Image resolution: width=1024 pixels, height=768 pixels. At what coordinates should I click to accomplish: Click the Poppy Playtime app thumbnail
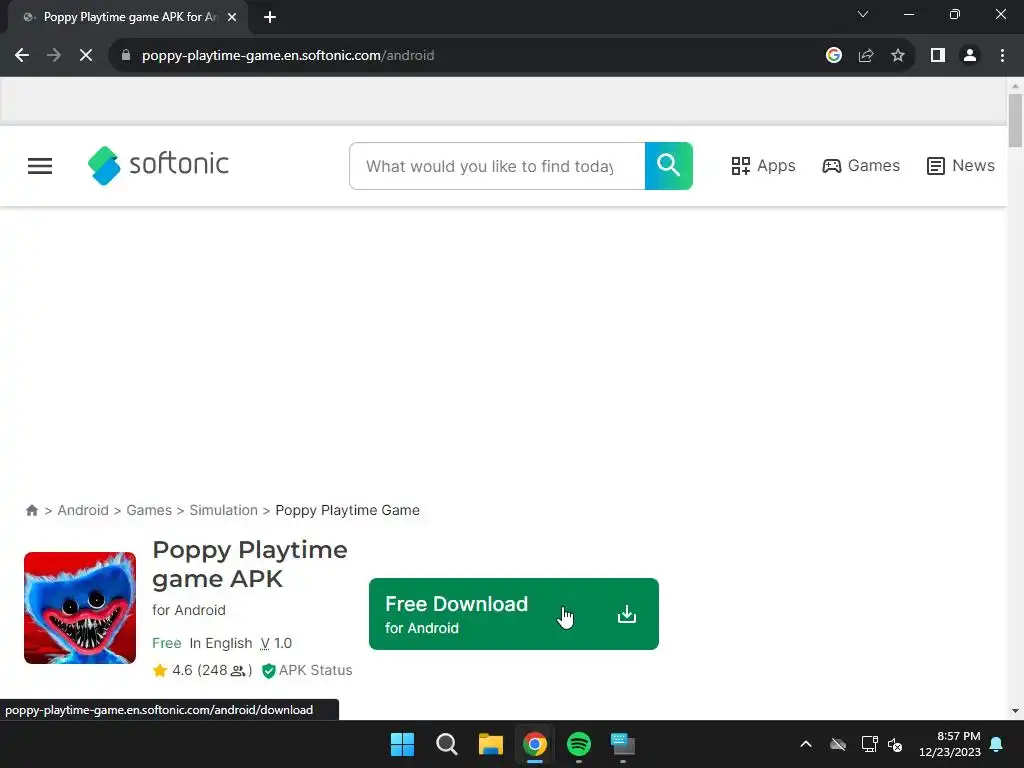point(80,608)
